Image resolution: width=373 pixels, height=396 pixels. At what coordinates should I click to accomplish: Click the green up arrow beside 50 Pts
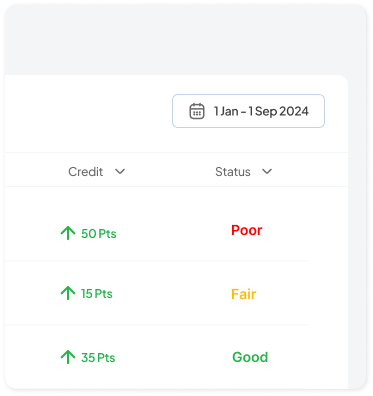pyautogui.click(x=68, y=233)
